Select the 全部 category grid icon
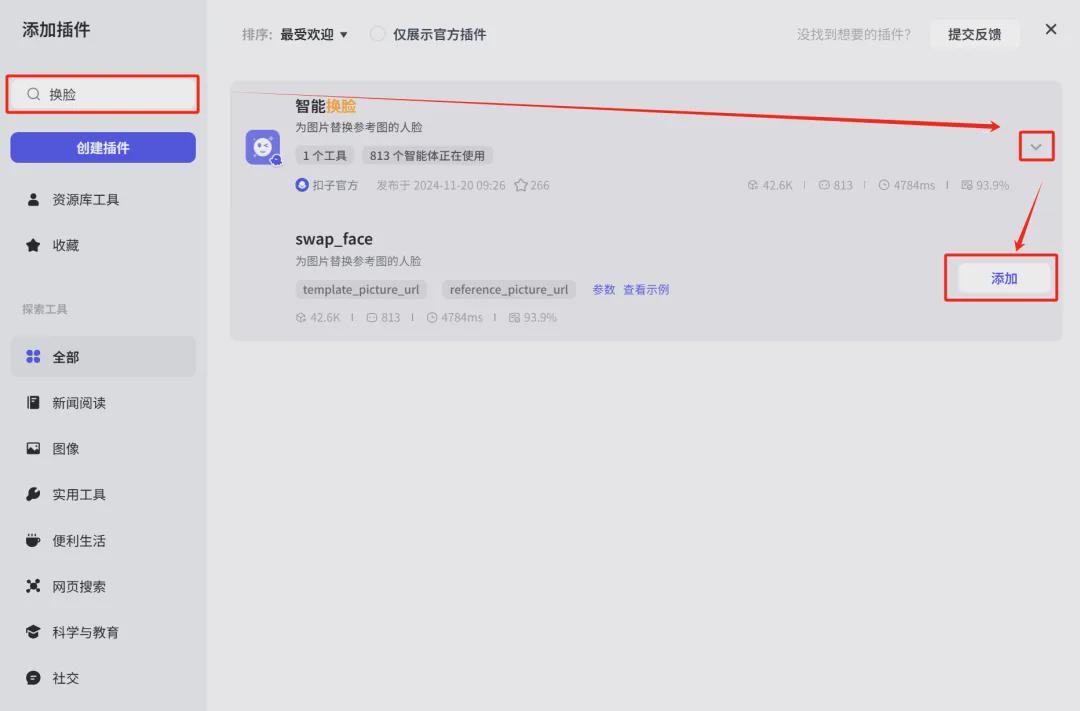 coord(35,357)
